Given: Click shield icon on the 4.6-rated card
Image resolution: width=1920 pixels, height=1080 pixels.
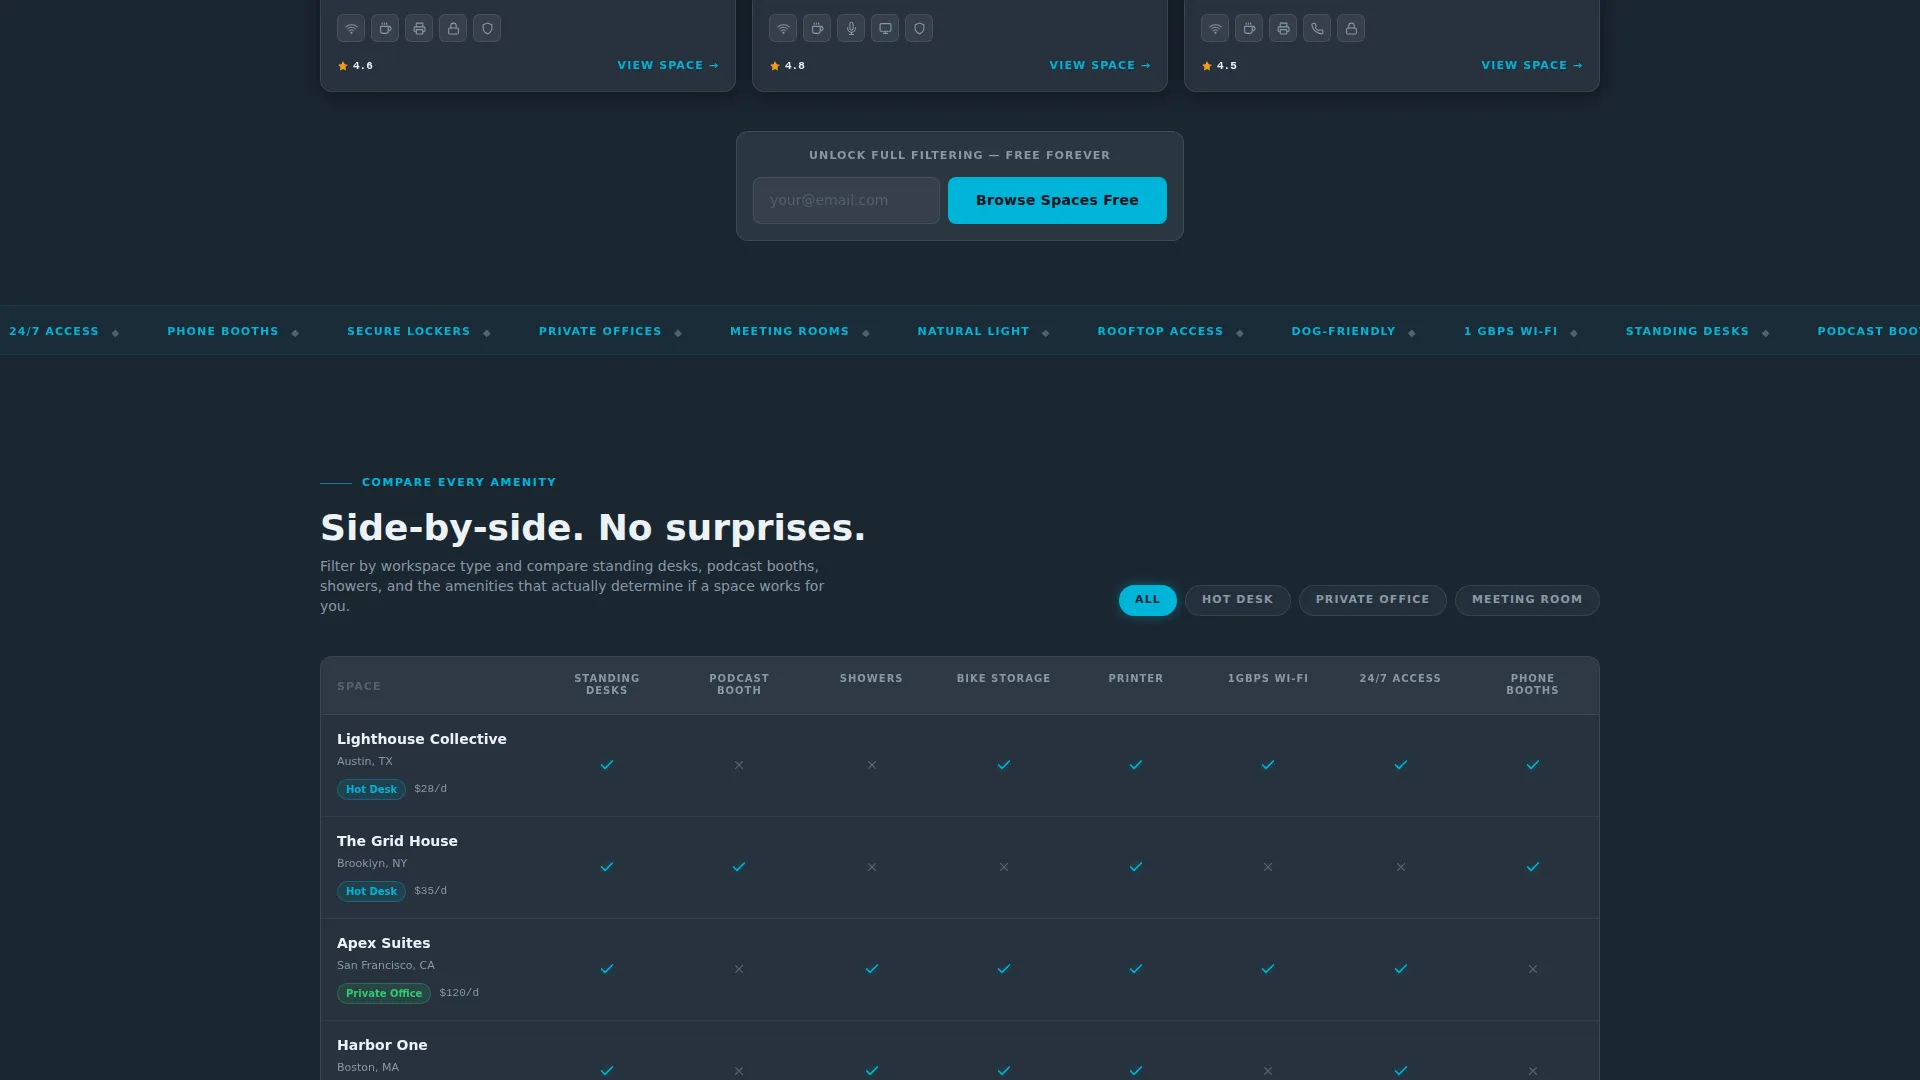Looking at the screenshot, I should (x=487, y=29).
